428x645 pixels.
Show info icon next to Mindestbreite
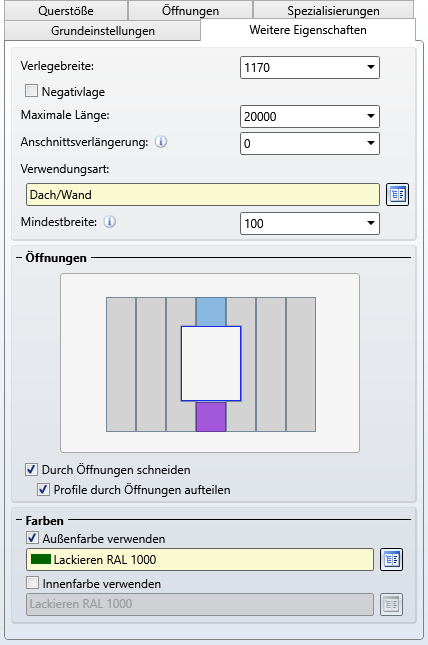[109, 222]
